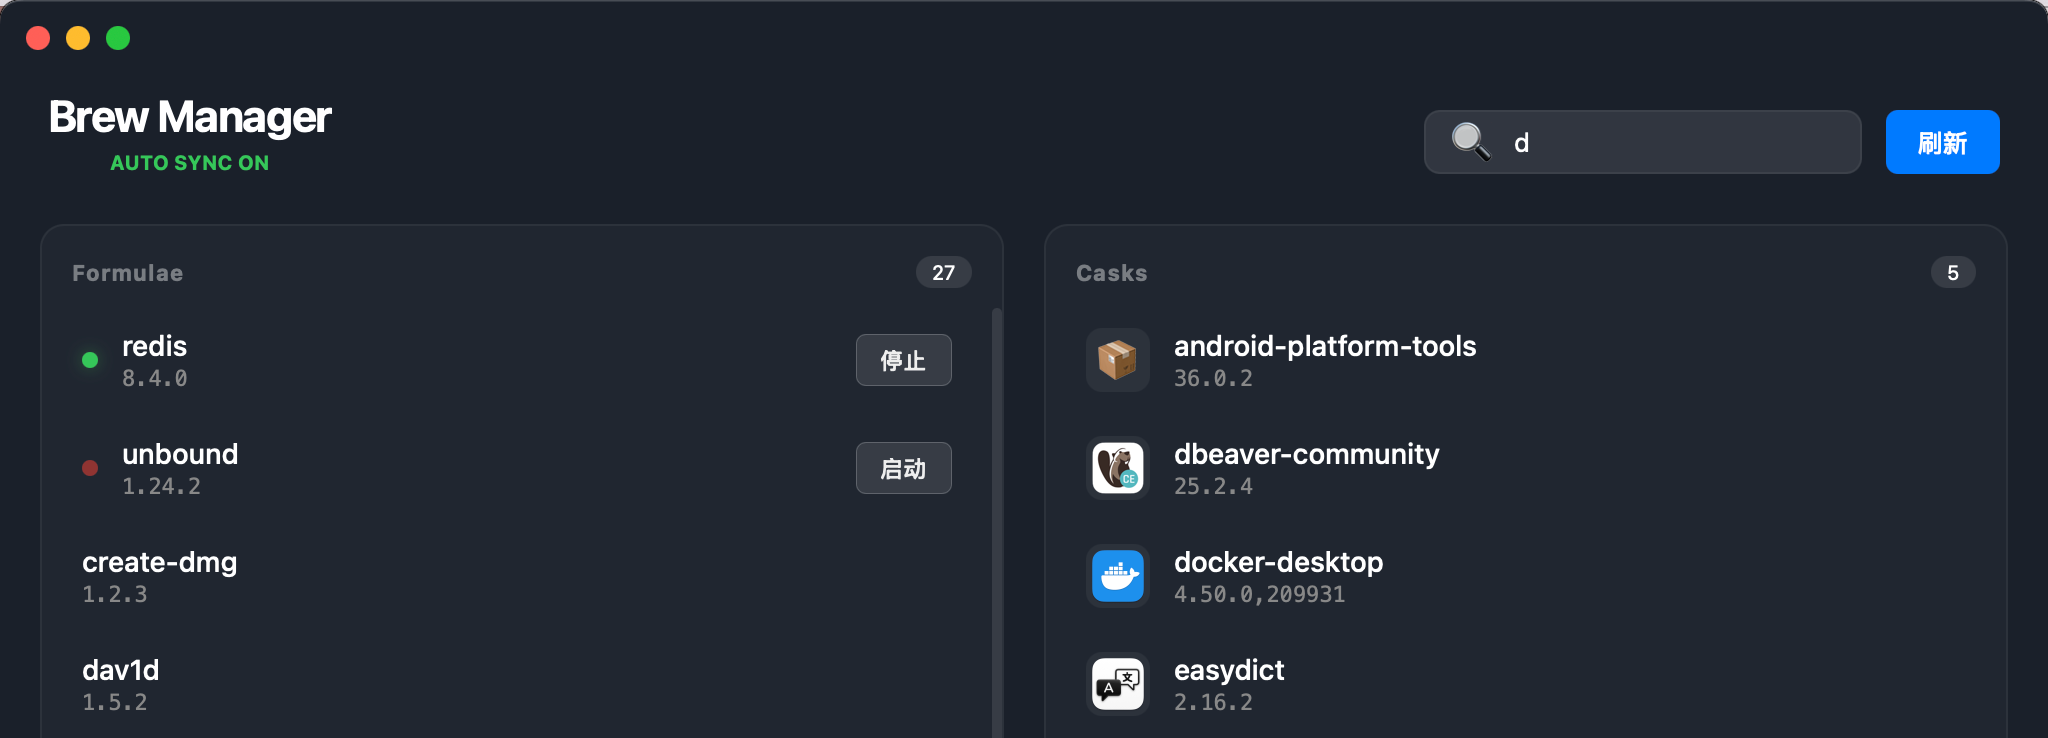
Task: Stop the redis service
Action: (x=903, y=360)
